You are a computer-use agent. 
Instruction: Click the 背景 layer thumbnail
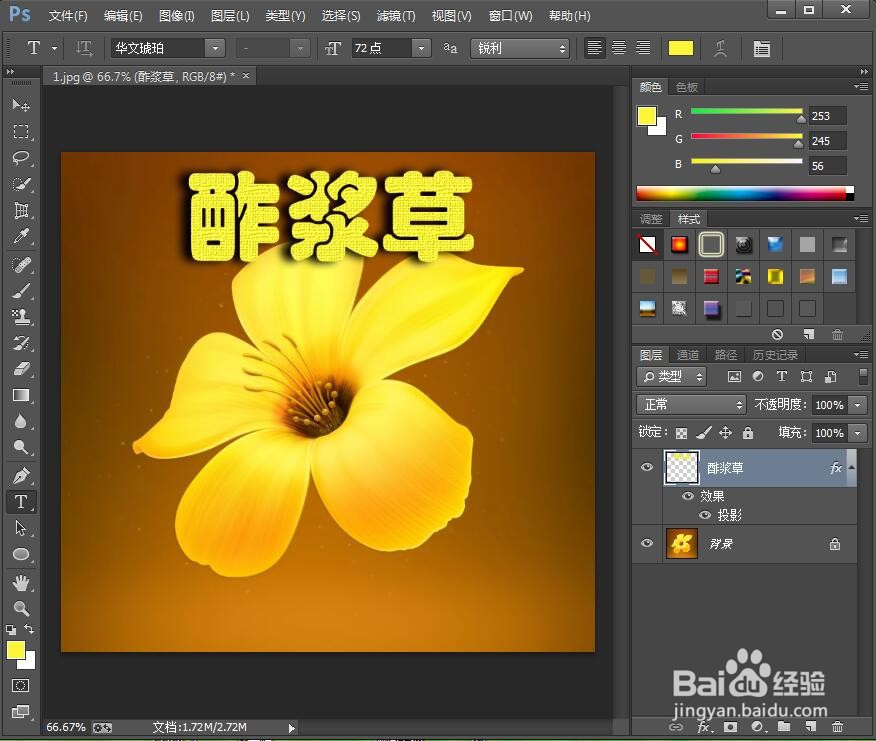[x=681, y=543]
